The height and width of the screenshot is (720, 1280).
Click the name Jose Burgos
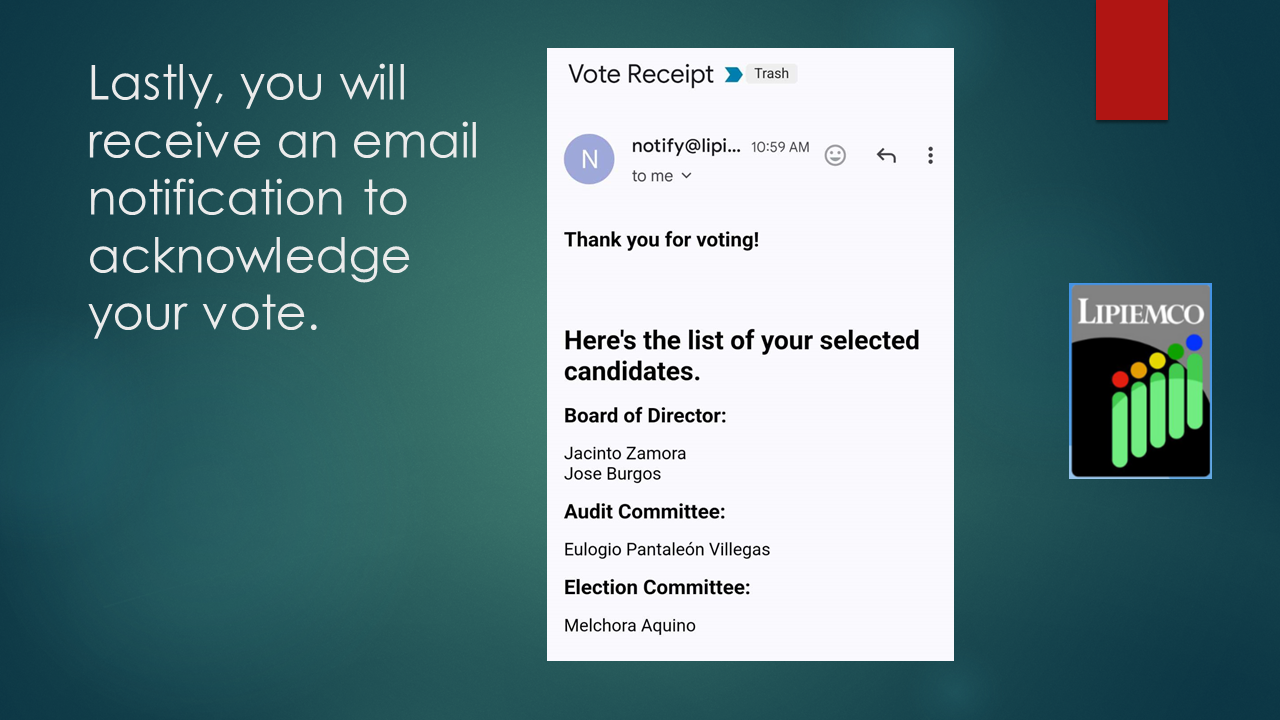point(612,474)
